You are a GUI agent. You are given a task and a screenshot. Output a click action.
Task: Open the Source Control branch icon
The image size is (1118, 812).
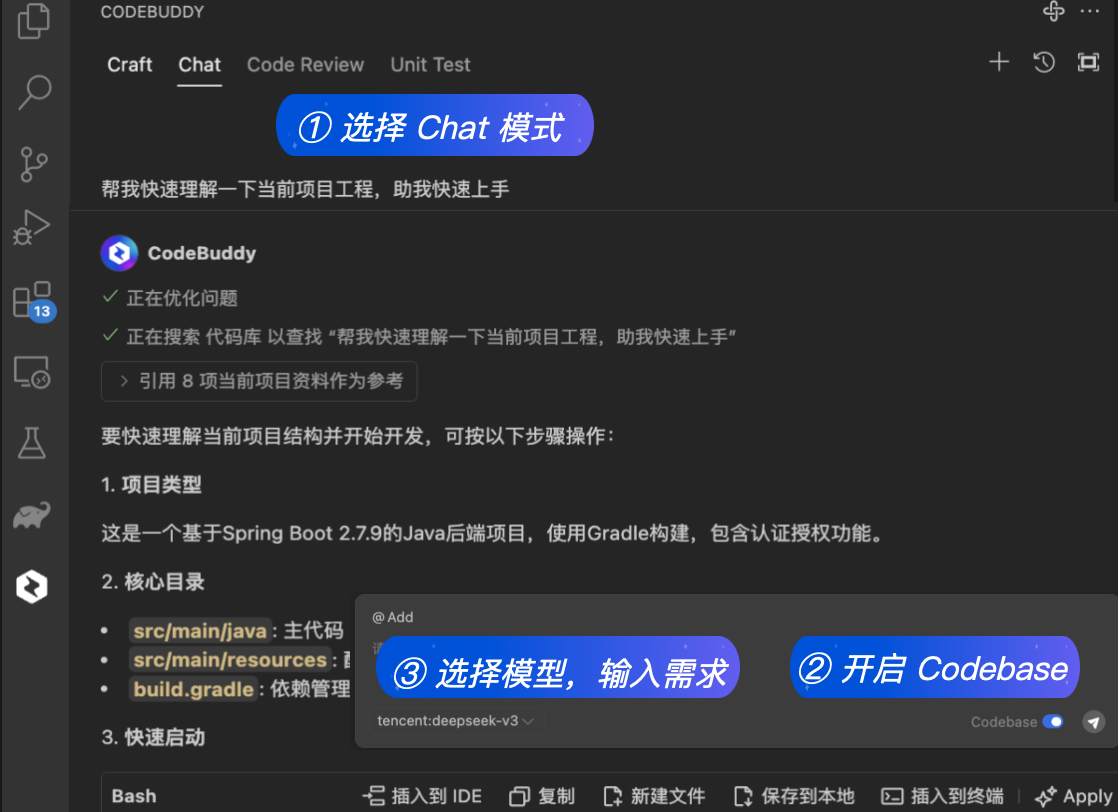(34, 165)
